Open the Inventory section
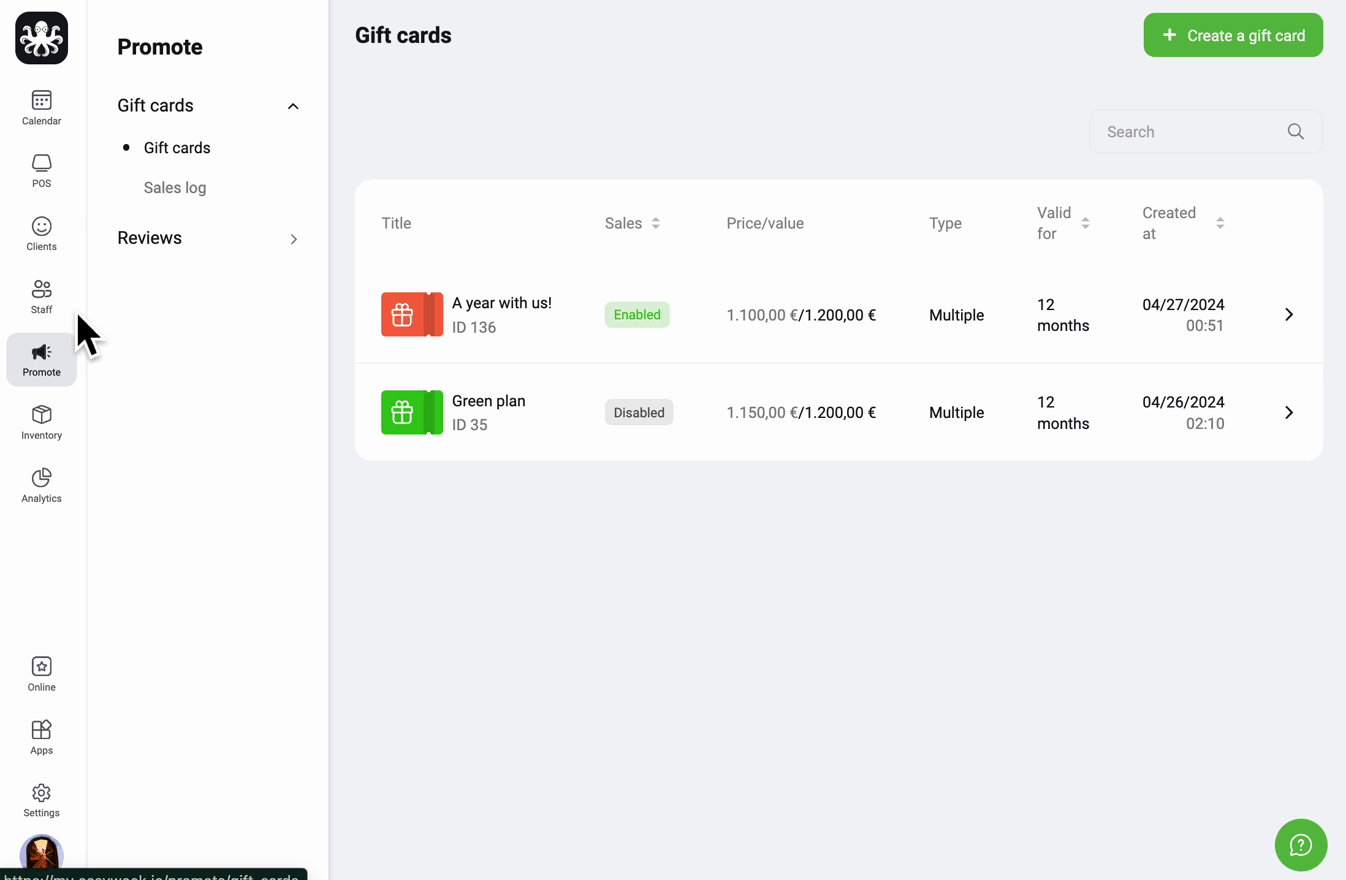 (41, 422)
